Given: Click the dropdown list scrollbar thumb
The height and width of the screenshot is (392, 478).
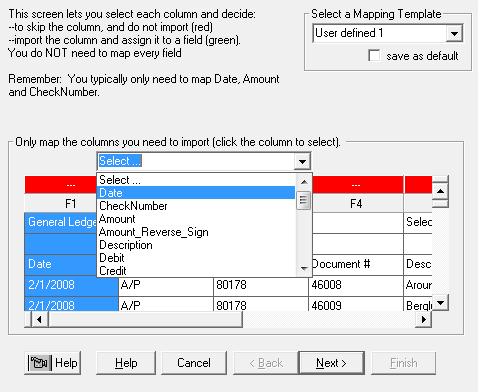Looking at the screenshot, I should 303,200.
